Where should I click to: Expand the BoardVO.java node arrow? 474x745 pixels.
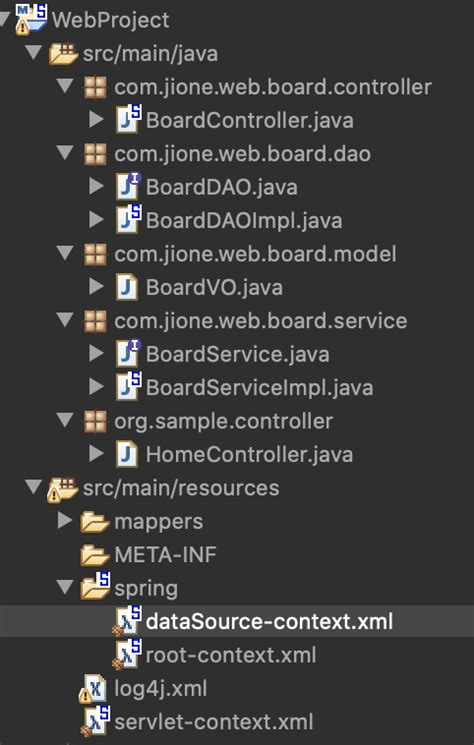click(x=96, y=286)
